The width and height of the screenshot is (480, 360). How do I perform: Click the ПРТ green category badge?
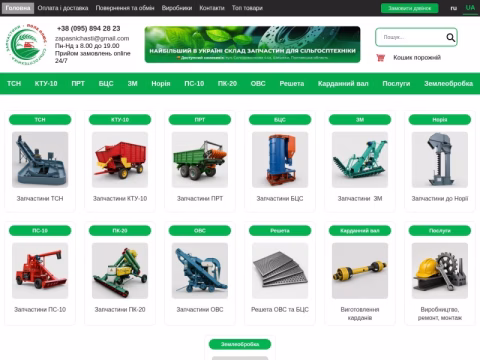tap(200, 120)
